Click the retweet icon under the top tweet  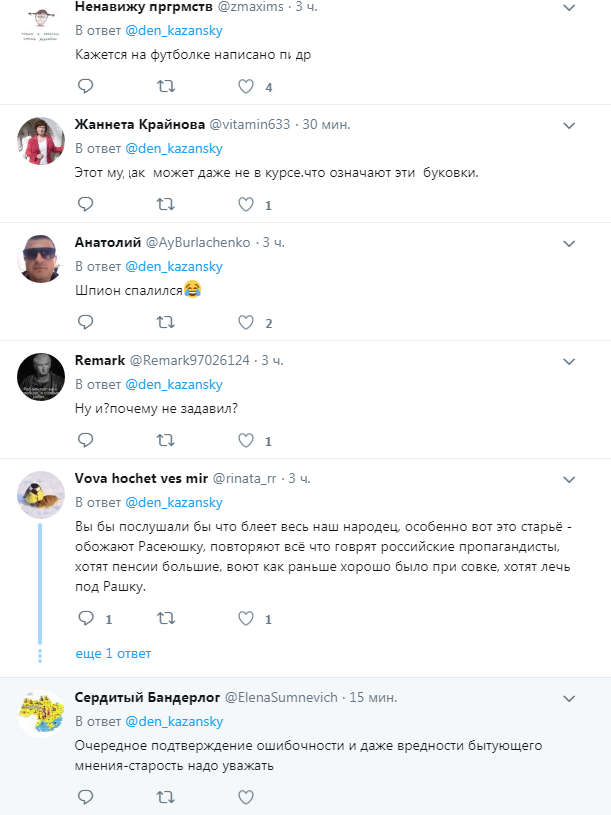pyautogui.click(x=166, y=86)
